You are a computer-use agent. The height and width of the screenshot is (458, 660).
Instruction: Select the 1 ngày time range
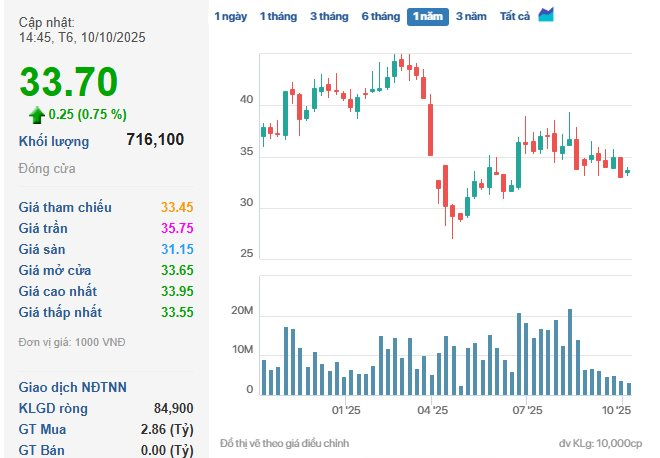(x=230, y=17)
